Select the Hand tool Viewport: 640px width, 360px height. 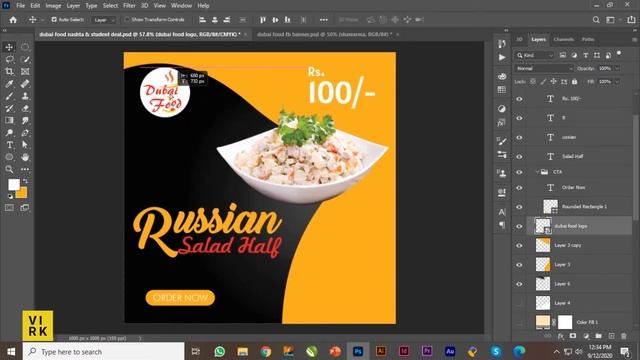25,157
